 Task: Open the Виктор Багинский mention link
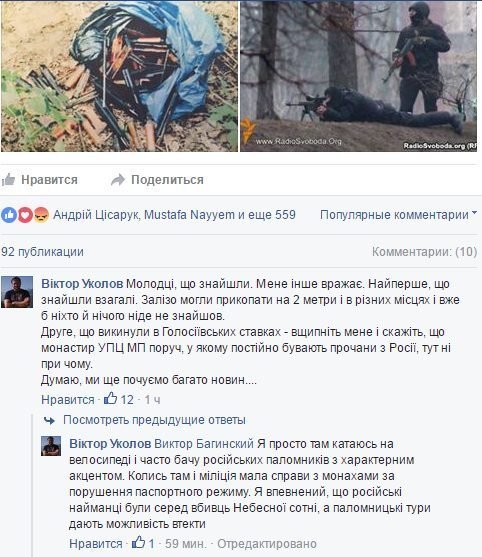(204, 444)
